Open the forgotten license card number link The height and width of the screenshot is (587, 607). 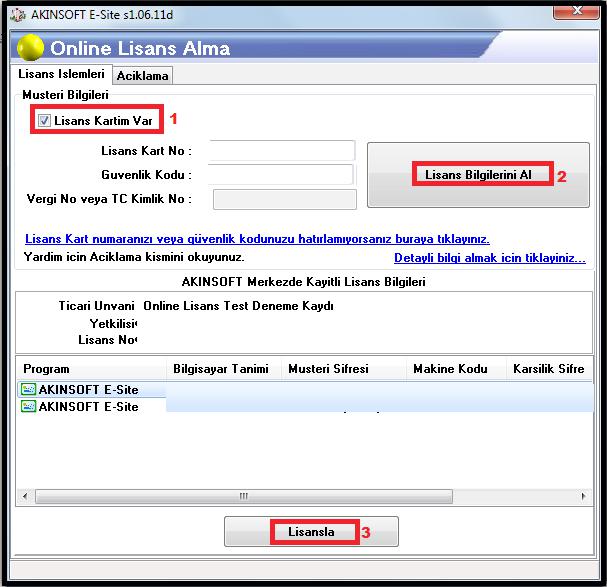pos(257,239)
